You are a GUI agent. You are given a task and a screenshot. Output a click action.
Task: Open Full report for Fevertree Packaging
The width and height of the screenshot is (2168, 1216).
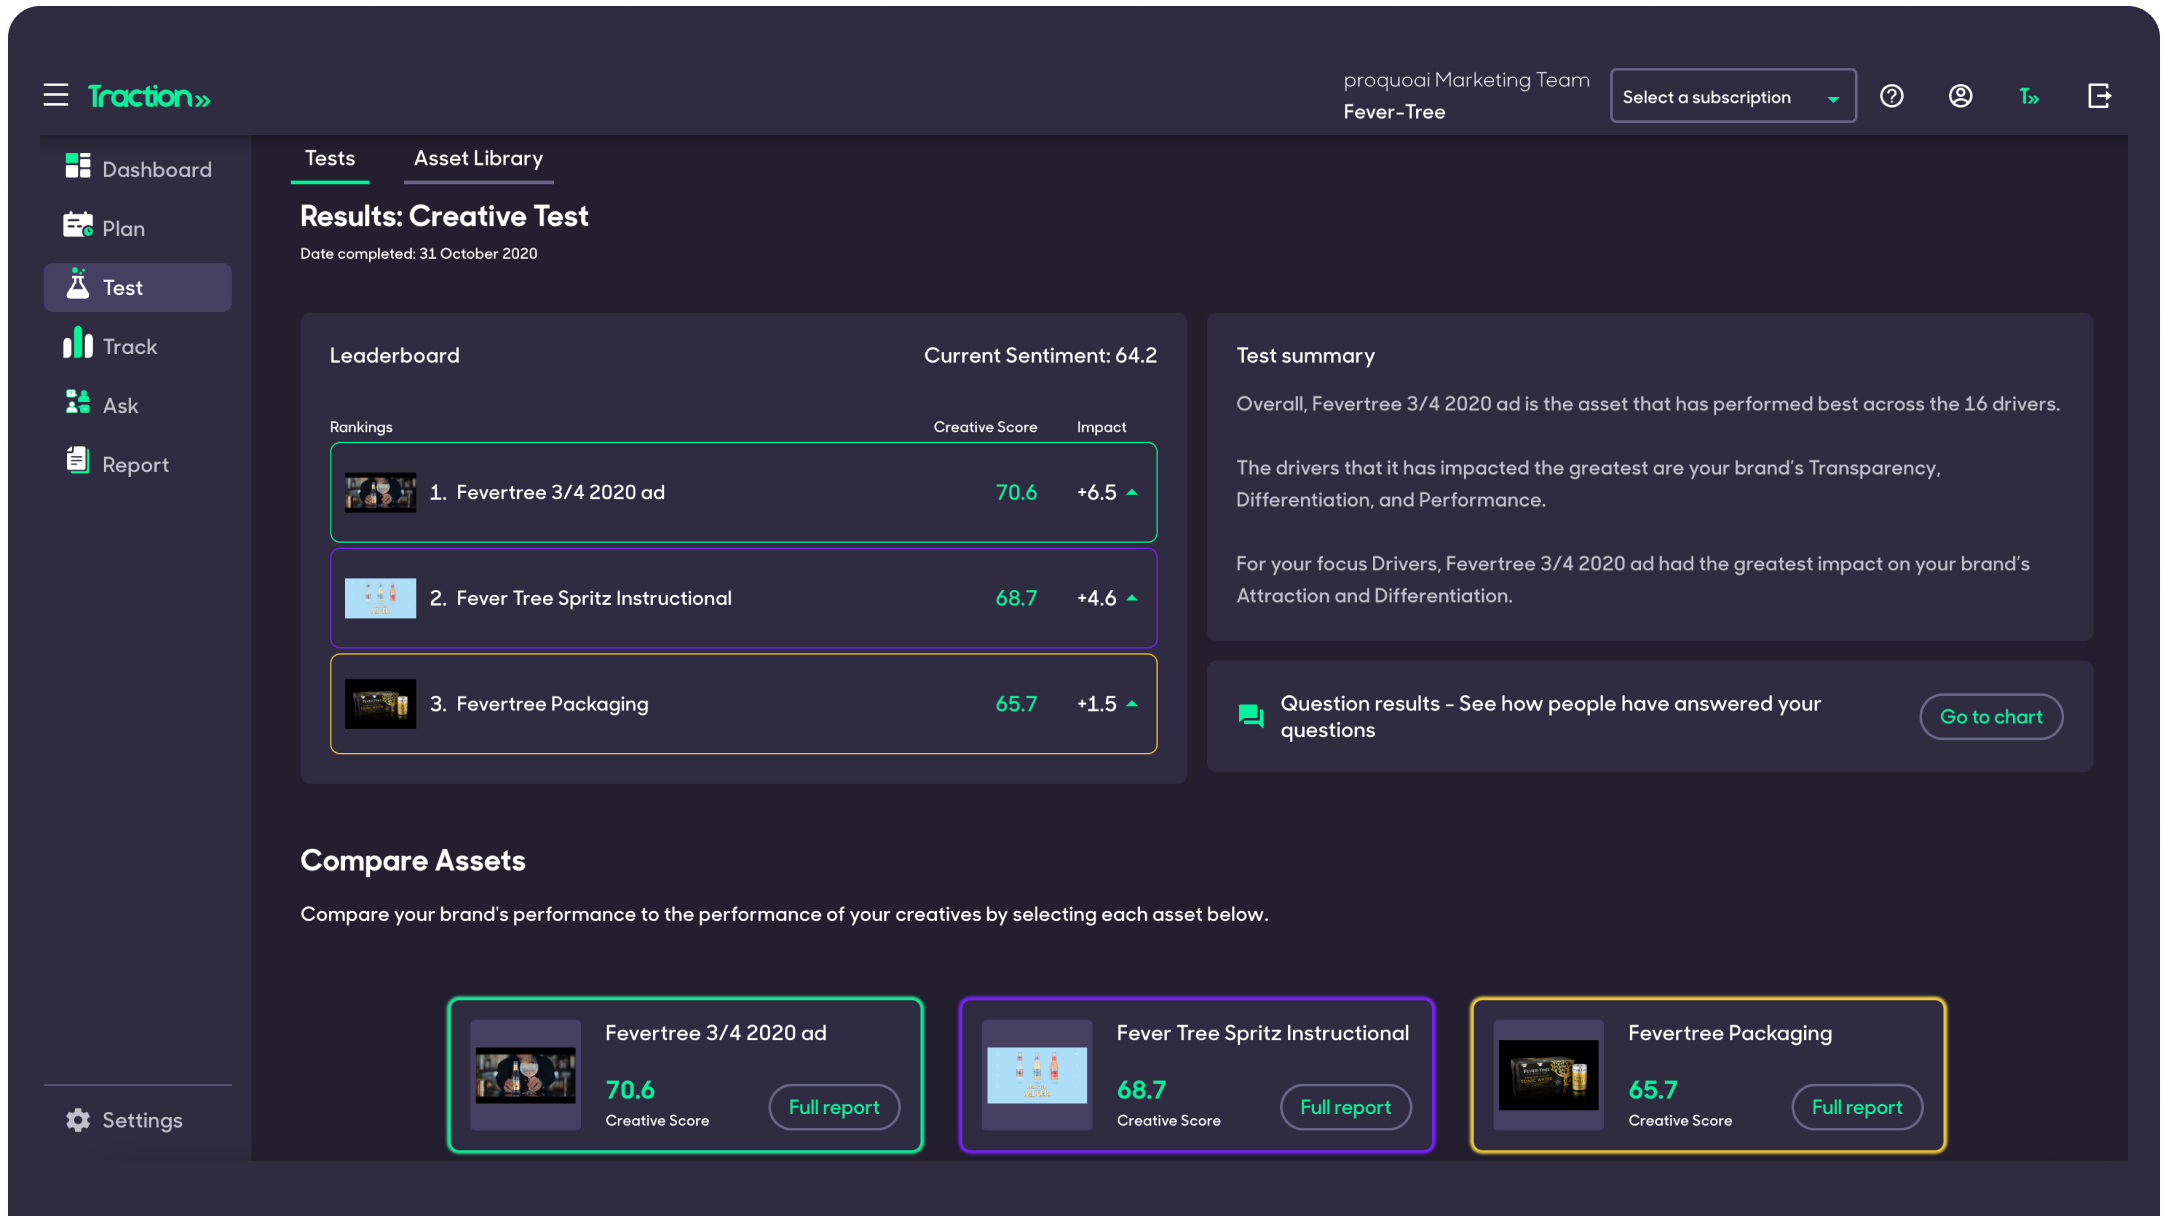coord(1857,1107)
